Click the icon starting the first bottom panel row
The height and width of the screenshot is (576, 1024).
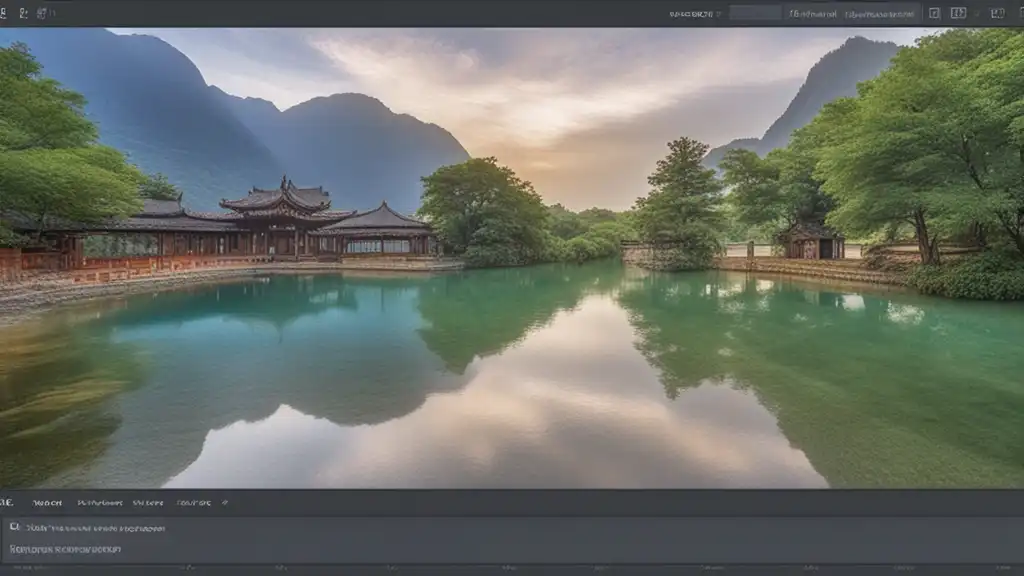[x=14, y=527]
